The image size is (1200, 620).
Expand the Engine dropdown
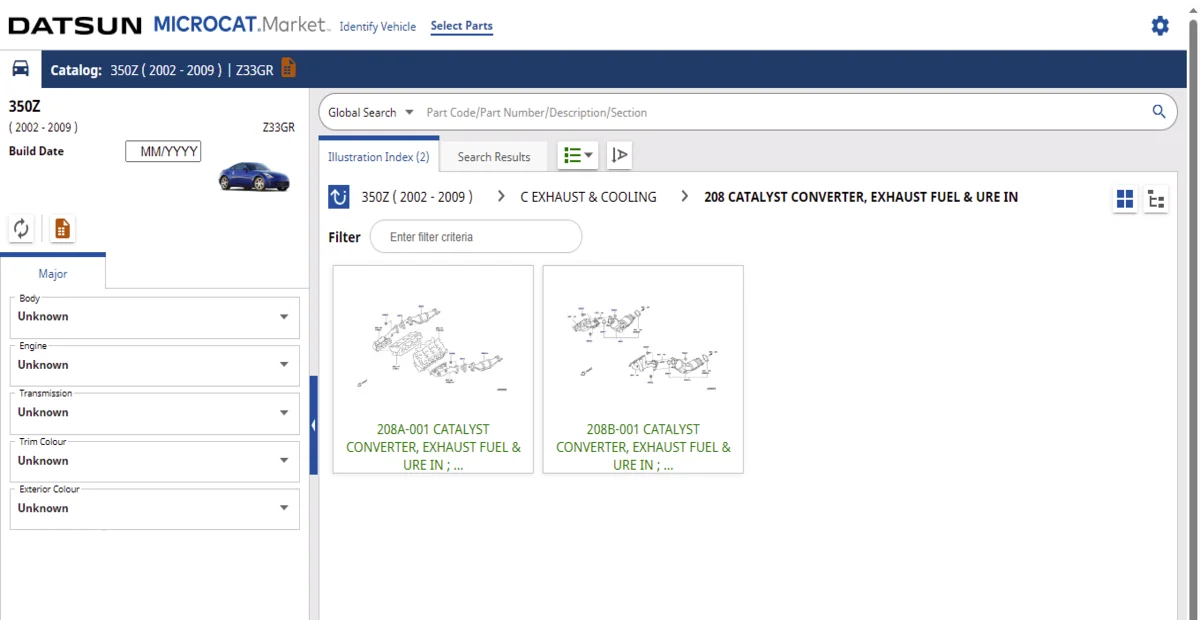point(154,365)
